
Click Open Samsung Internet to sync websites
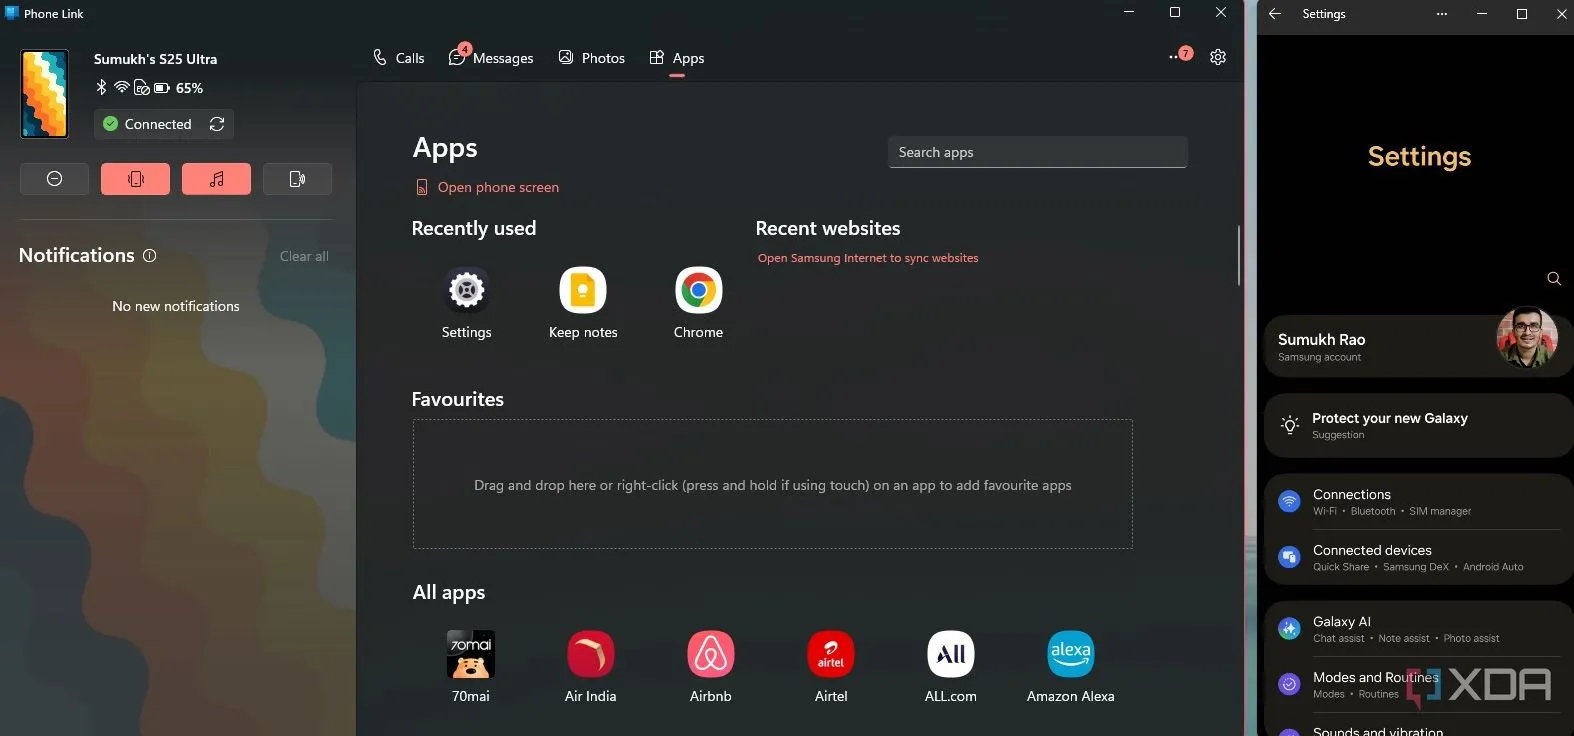coord(867,258)
